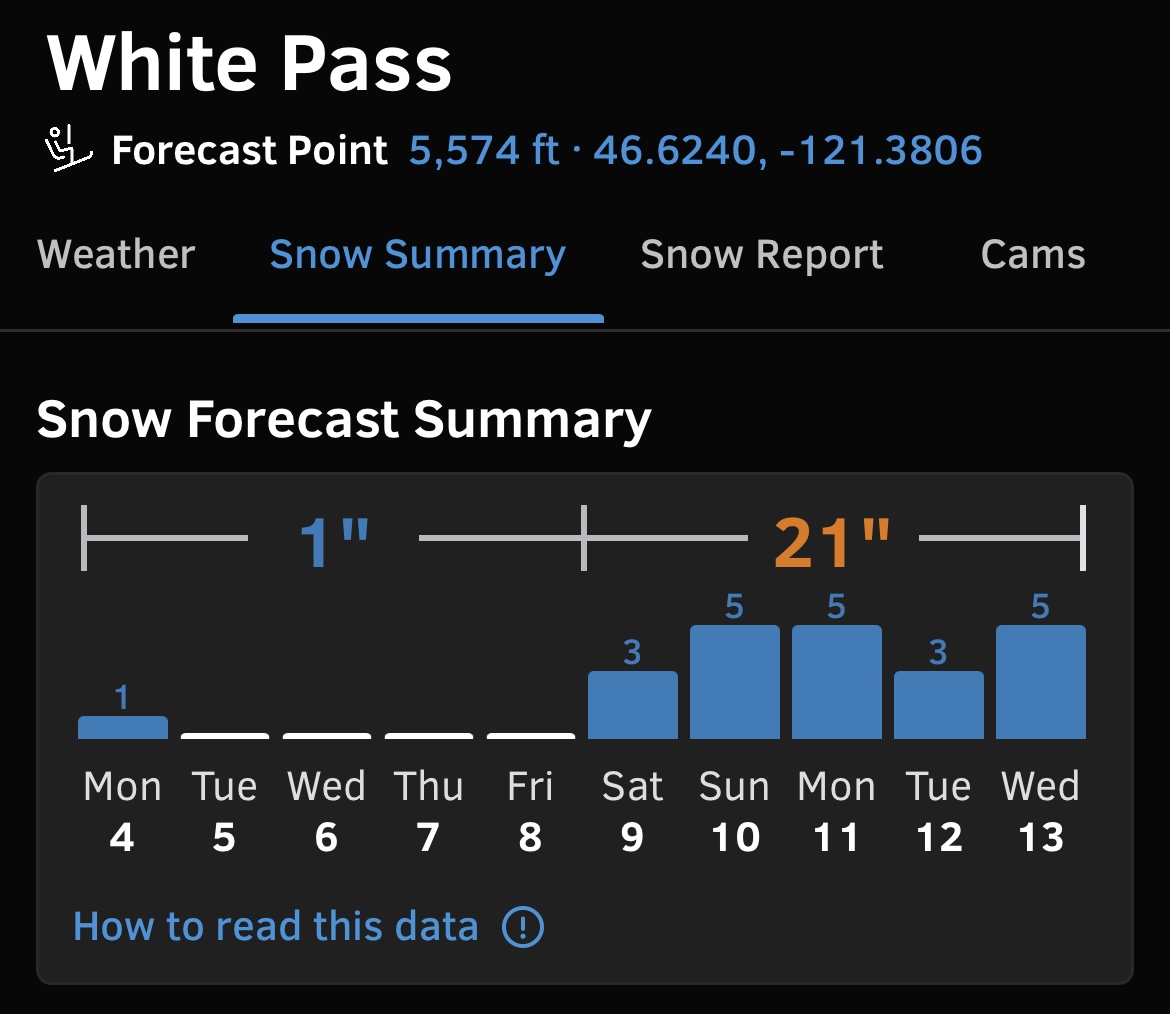
Task: Switch to the Snow Report tab
Action: pyautogui.click(x=762, y=254)
